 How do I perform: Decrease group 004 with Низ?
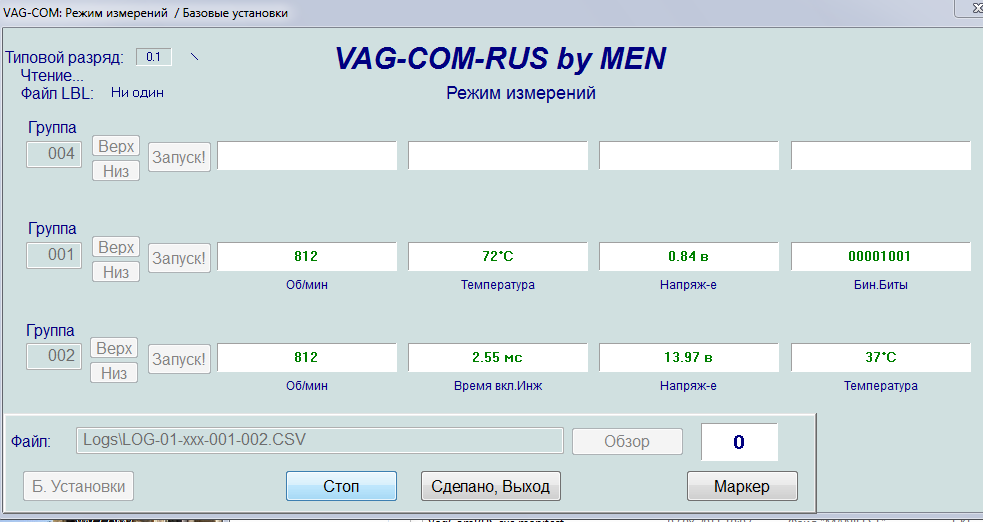[116, 171]
